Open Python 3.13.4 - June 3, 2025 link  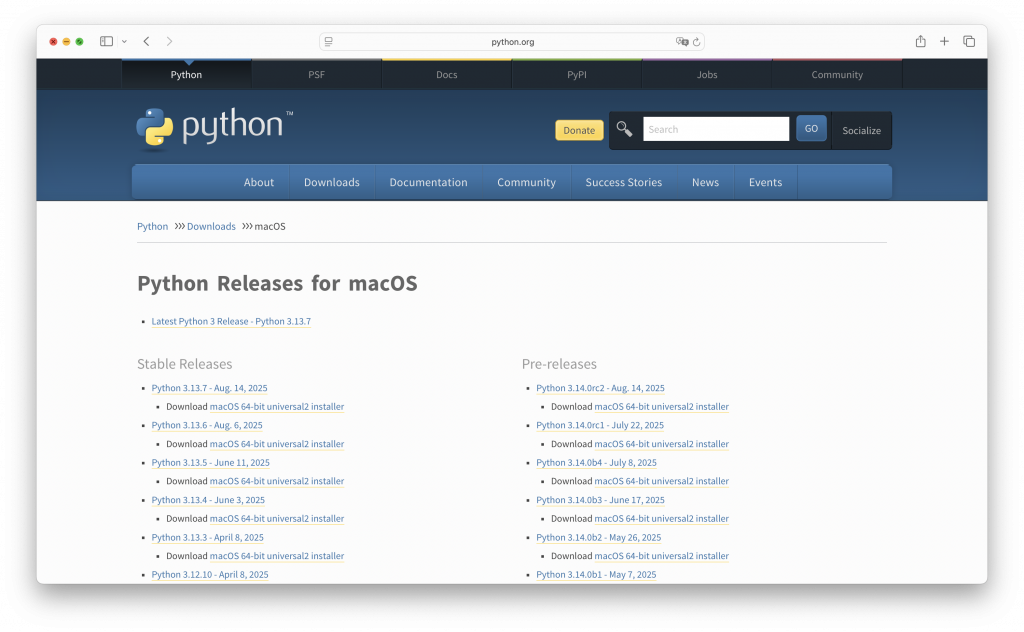click(x=208, y=500)
